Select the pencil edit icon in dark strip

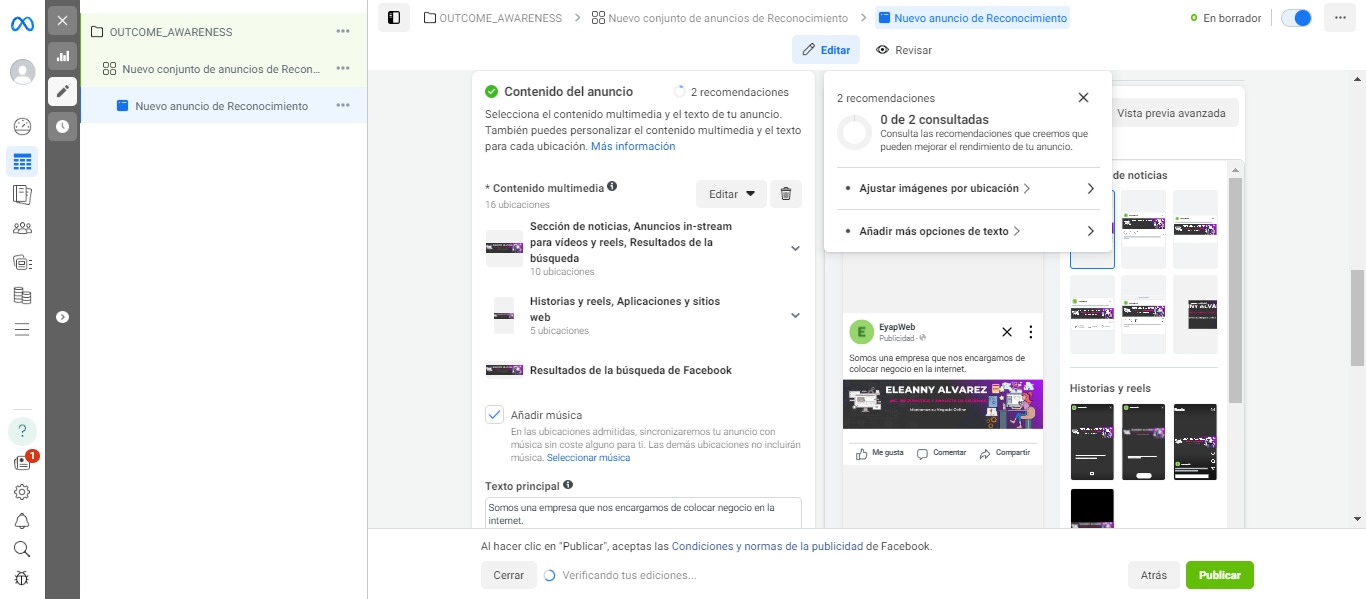point(62,91)
